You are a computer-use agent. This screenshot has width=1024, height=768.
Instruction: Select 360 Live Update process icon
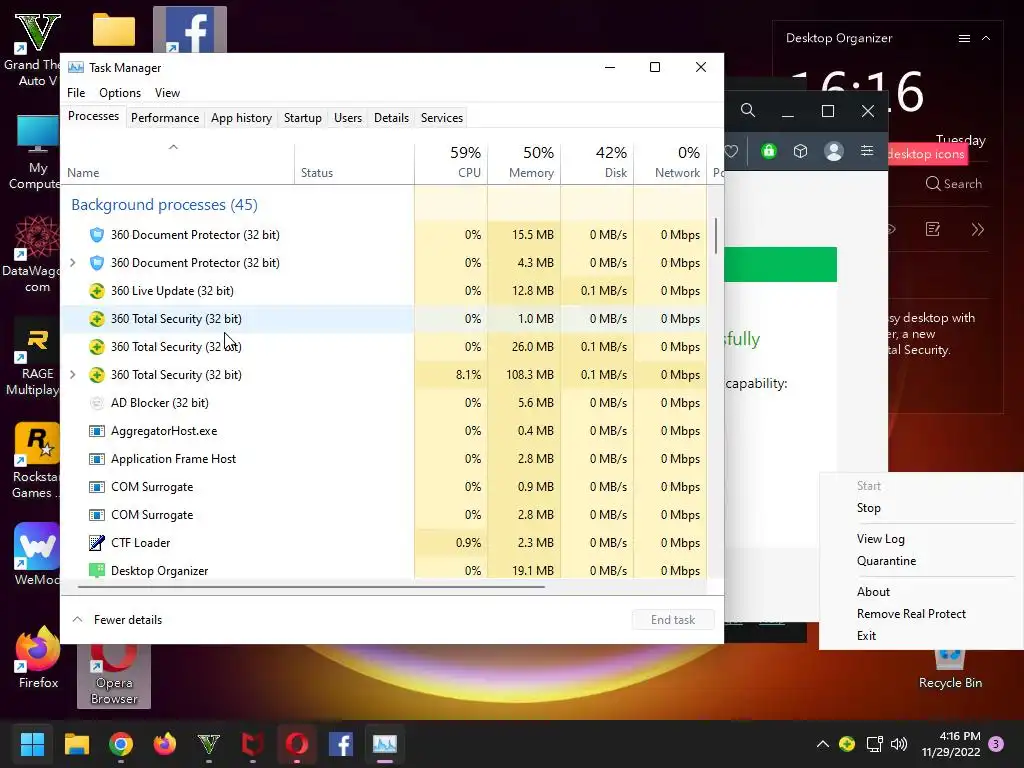click(x=97, y=291)
